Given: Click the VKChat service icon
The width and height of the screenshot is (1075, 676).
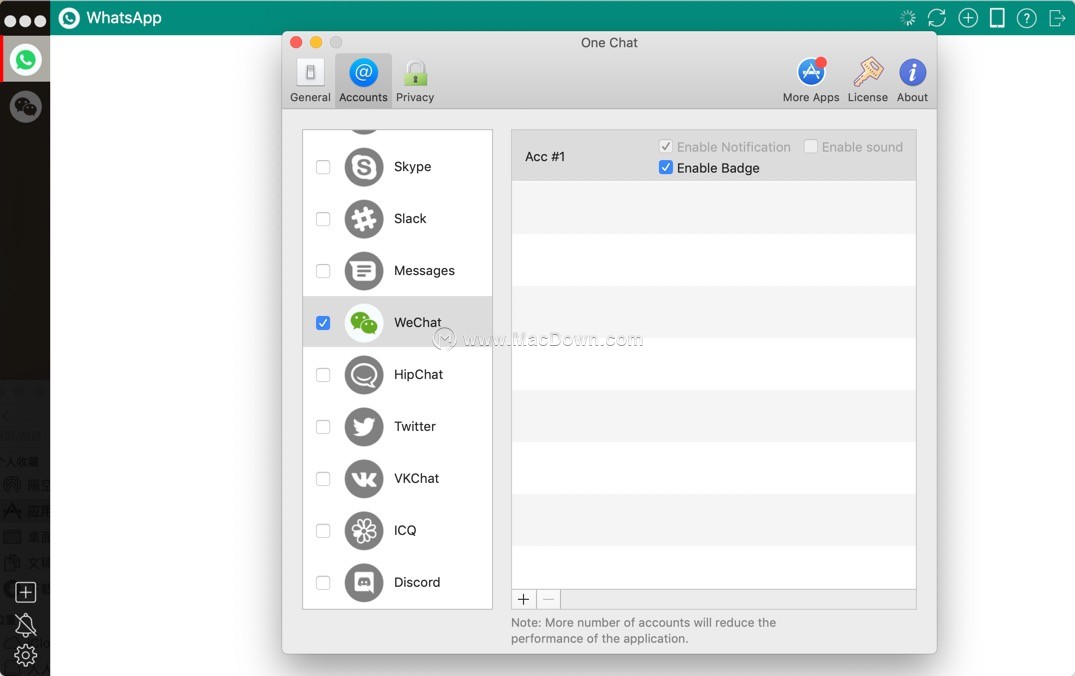Looking at the screenshot, I should click(364, 479).
